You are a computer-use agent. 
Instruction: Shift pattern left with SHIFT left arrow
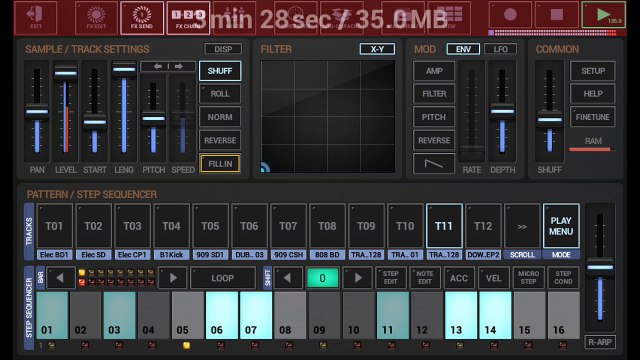(x=287, y=278)
